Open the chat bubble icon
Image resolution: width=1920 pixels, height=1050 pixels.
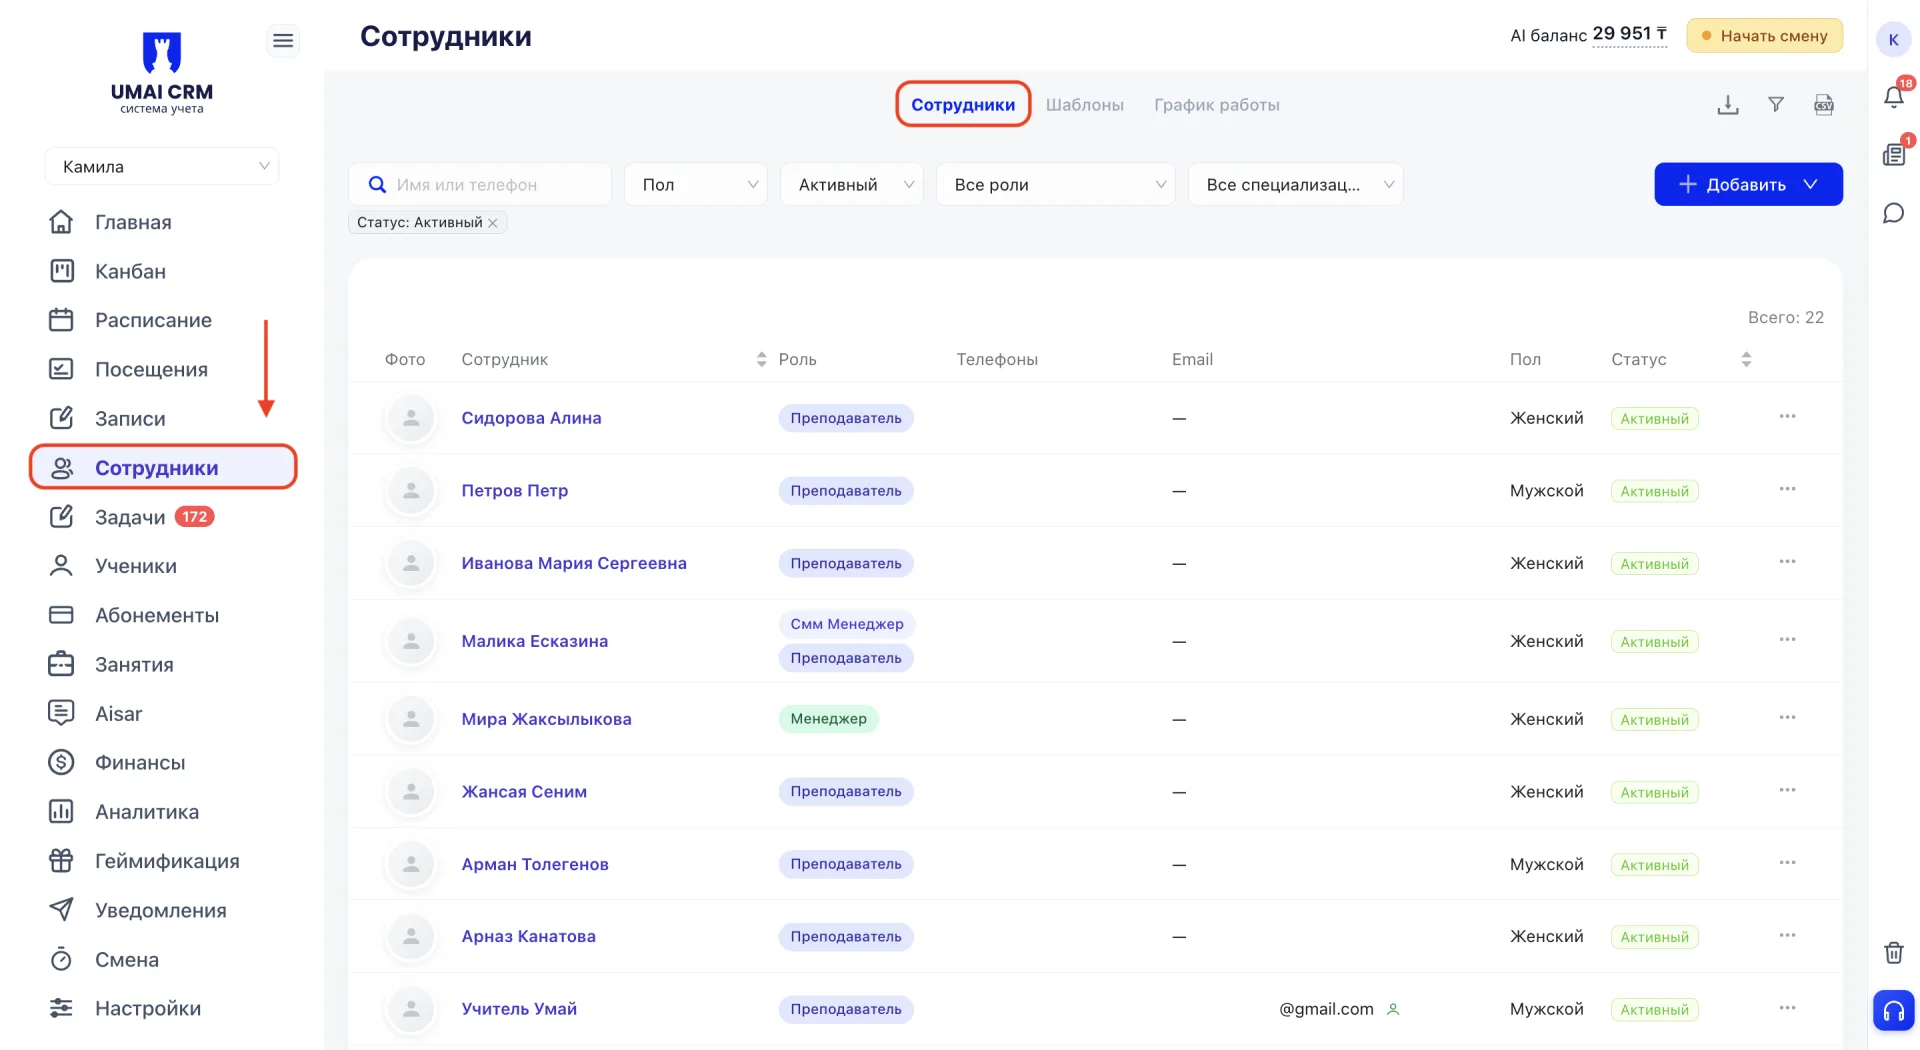(1894, 213)
